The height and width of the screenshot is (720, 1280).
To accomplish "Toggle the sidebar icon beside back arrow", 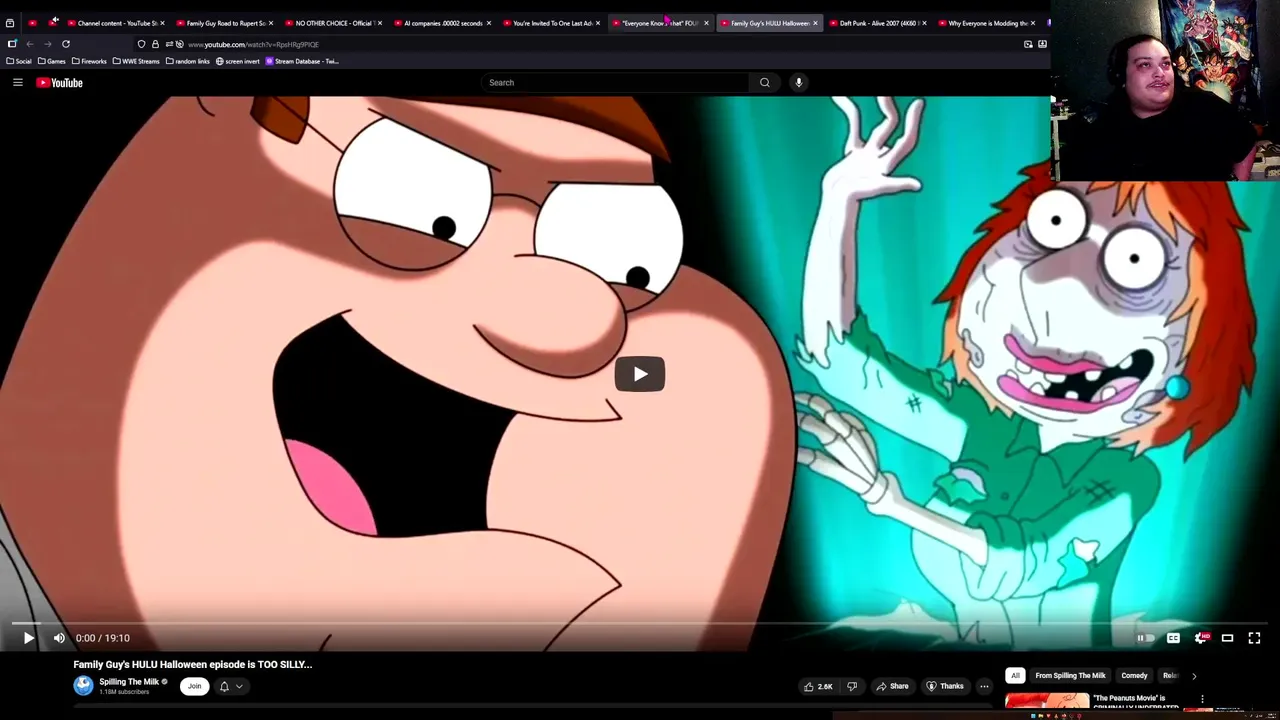I will tap(12, 44).
